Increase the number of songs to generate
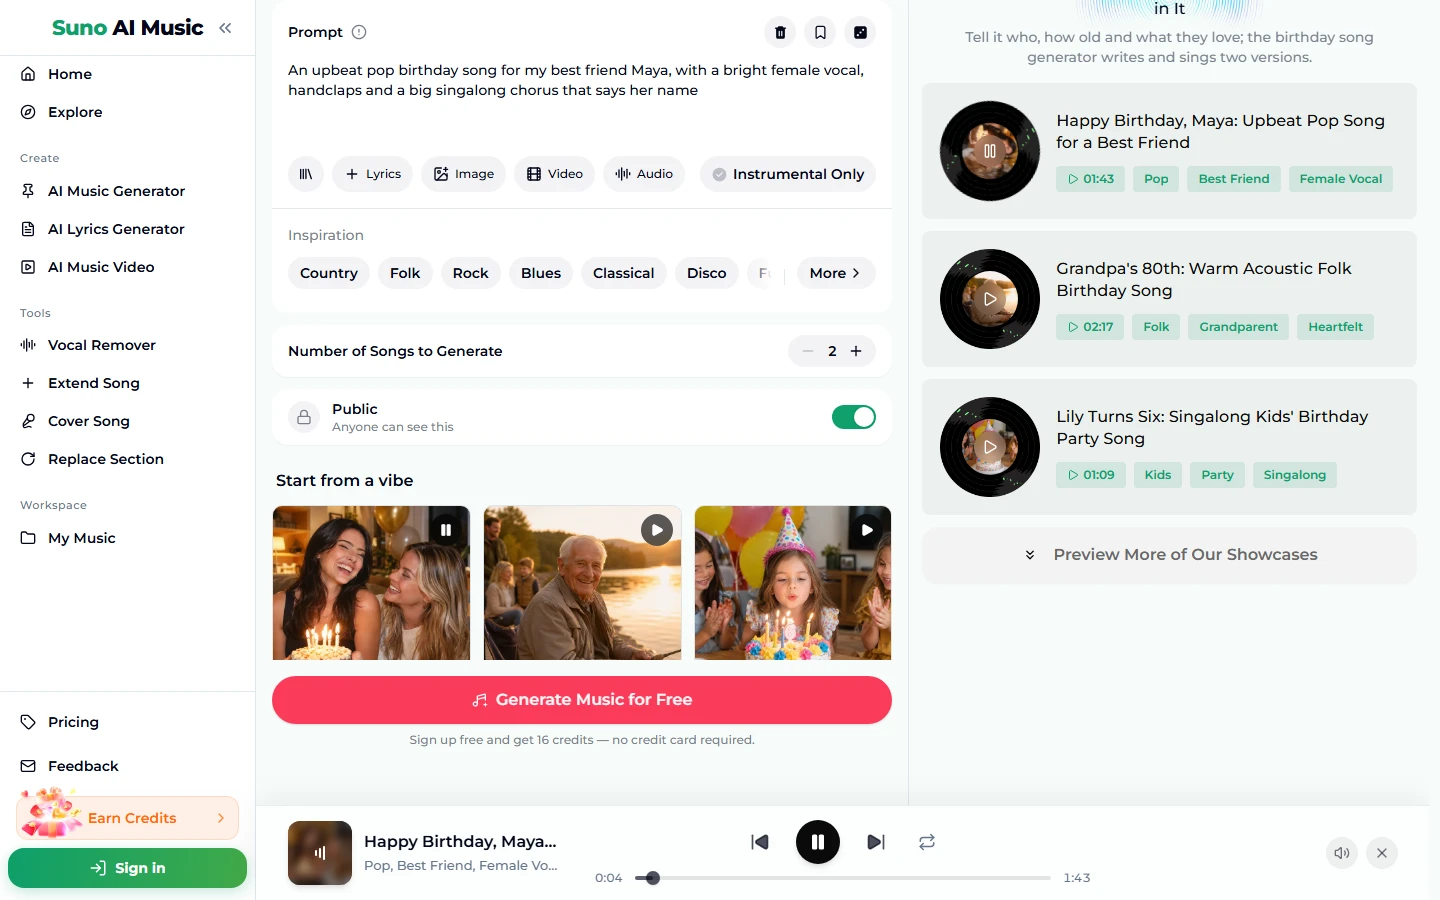This screenshot has width=1440, height=900. (856, 351)
